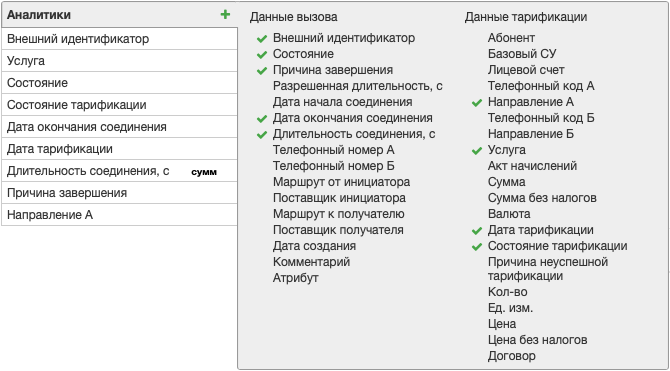
Task: Add Направление Б option
Action: (x=531, y=134)
